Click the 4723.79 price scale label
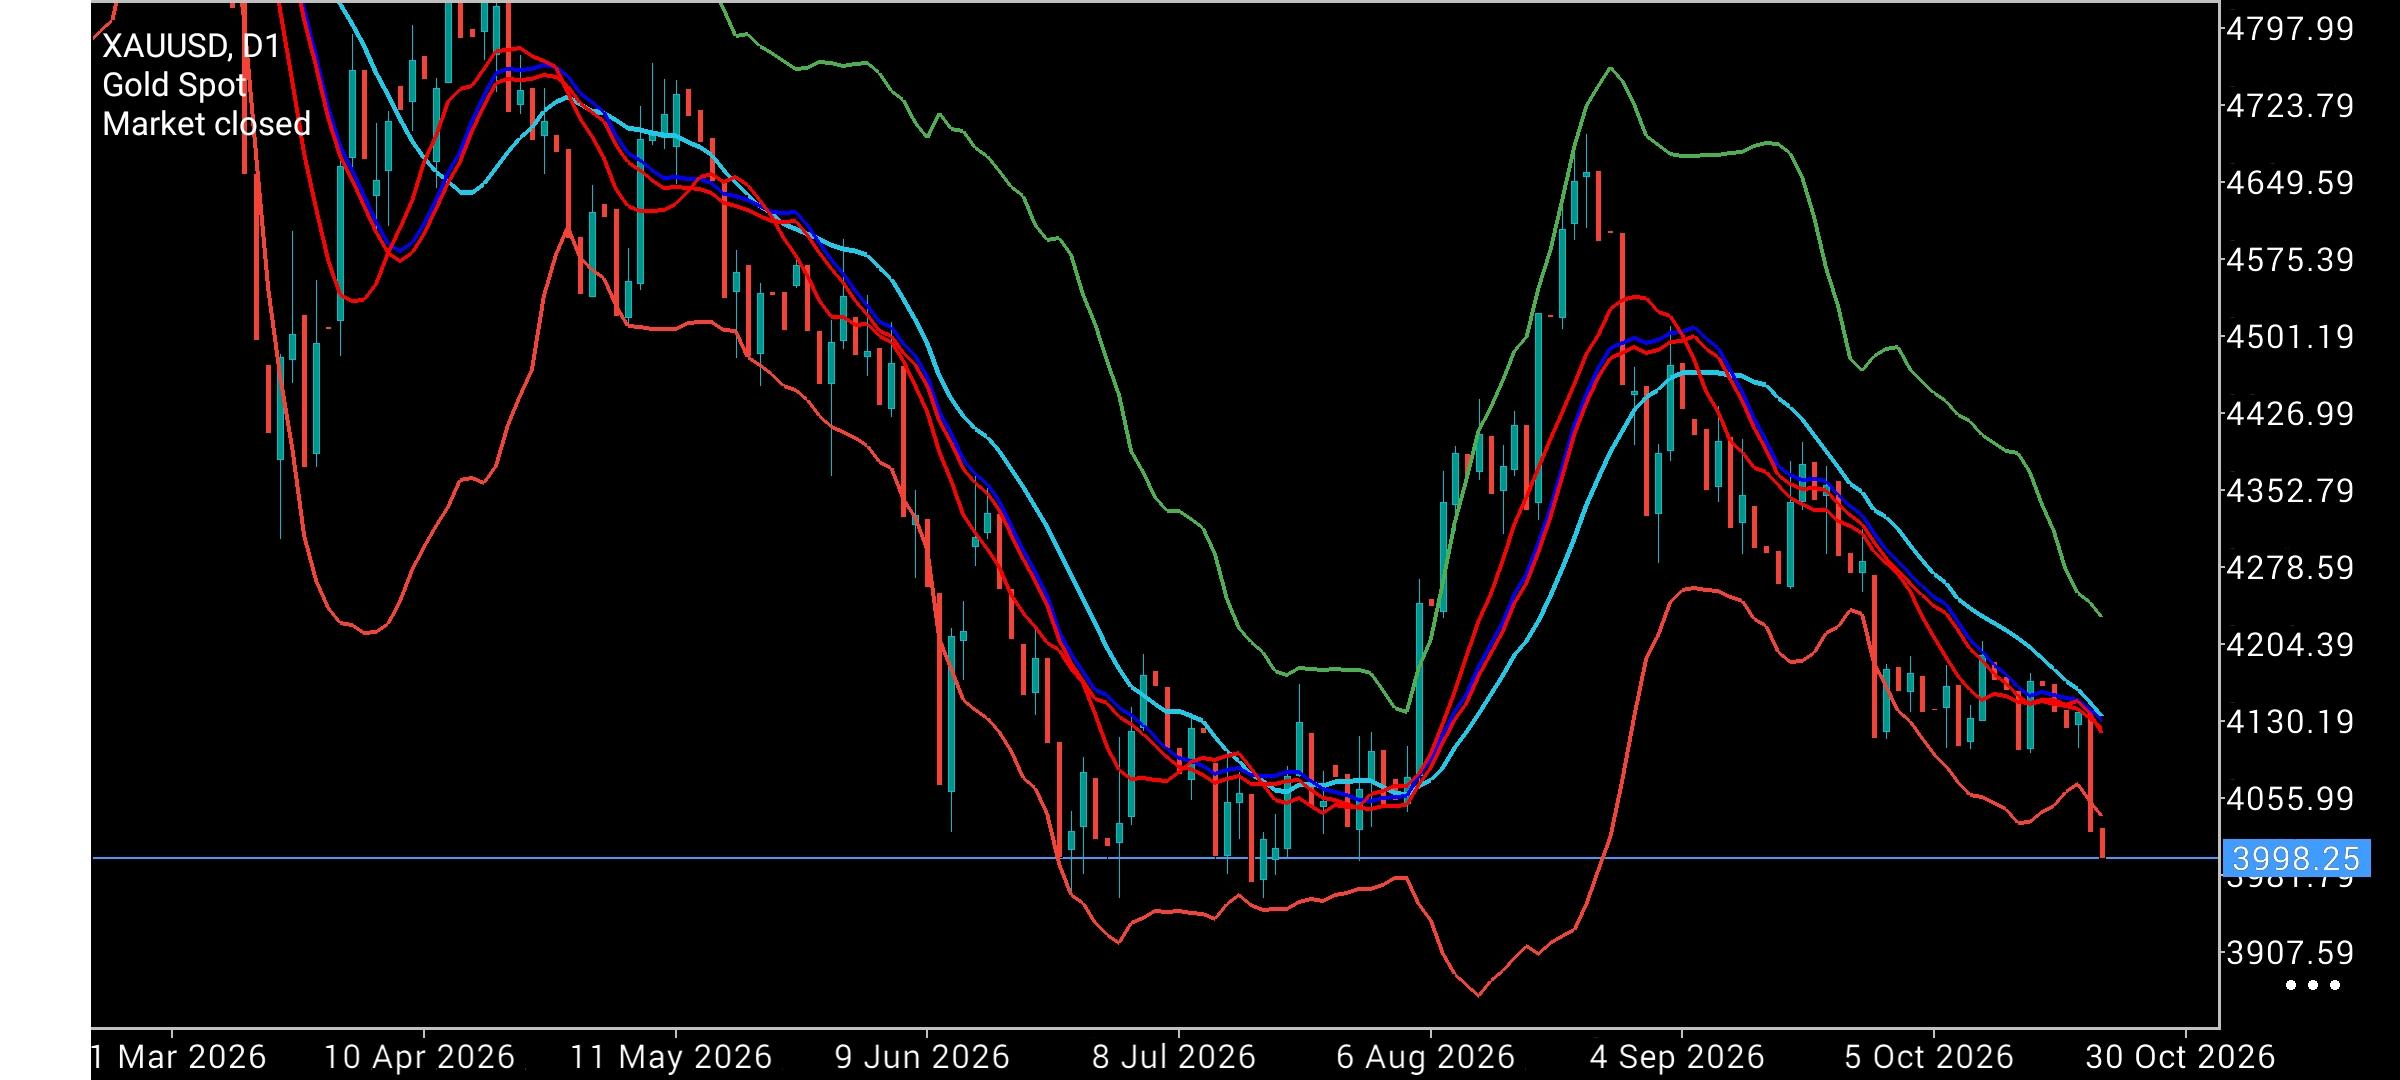Screen dimensions: 2400x1080 coord(2290,106)
